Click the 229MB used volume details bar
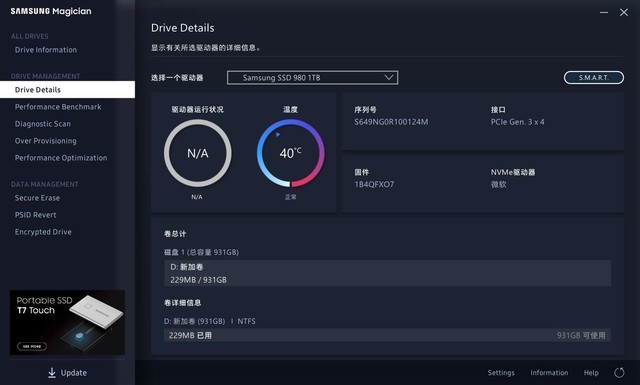Image resolution: width=640 pixels, height=385 pixels. tap(387, 335)
